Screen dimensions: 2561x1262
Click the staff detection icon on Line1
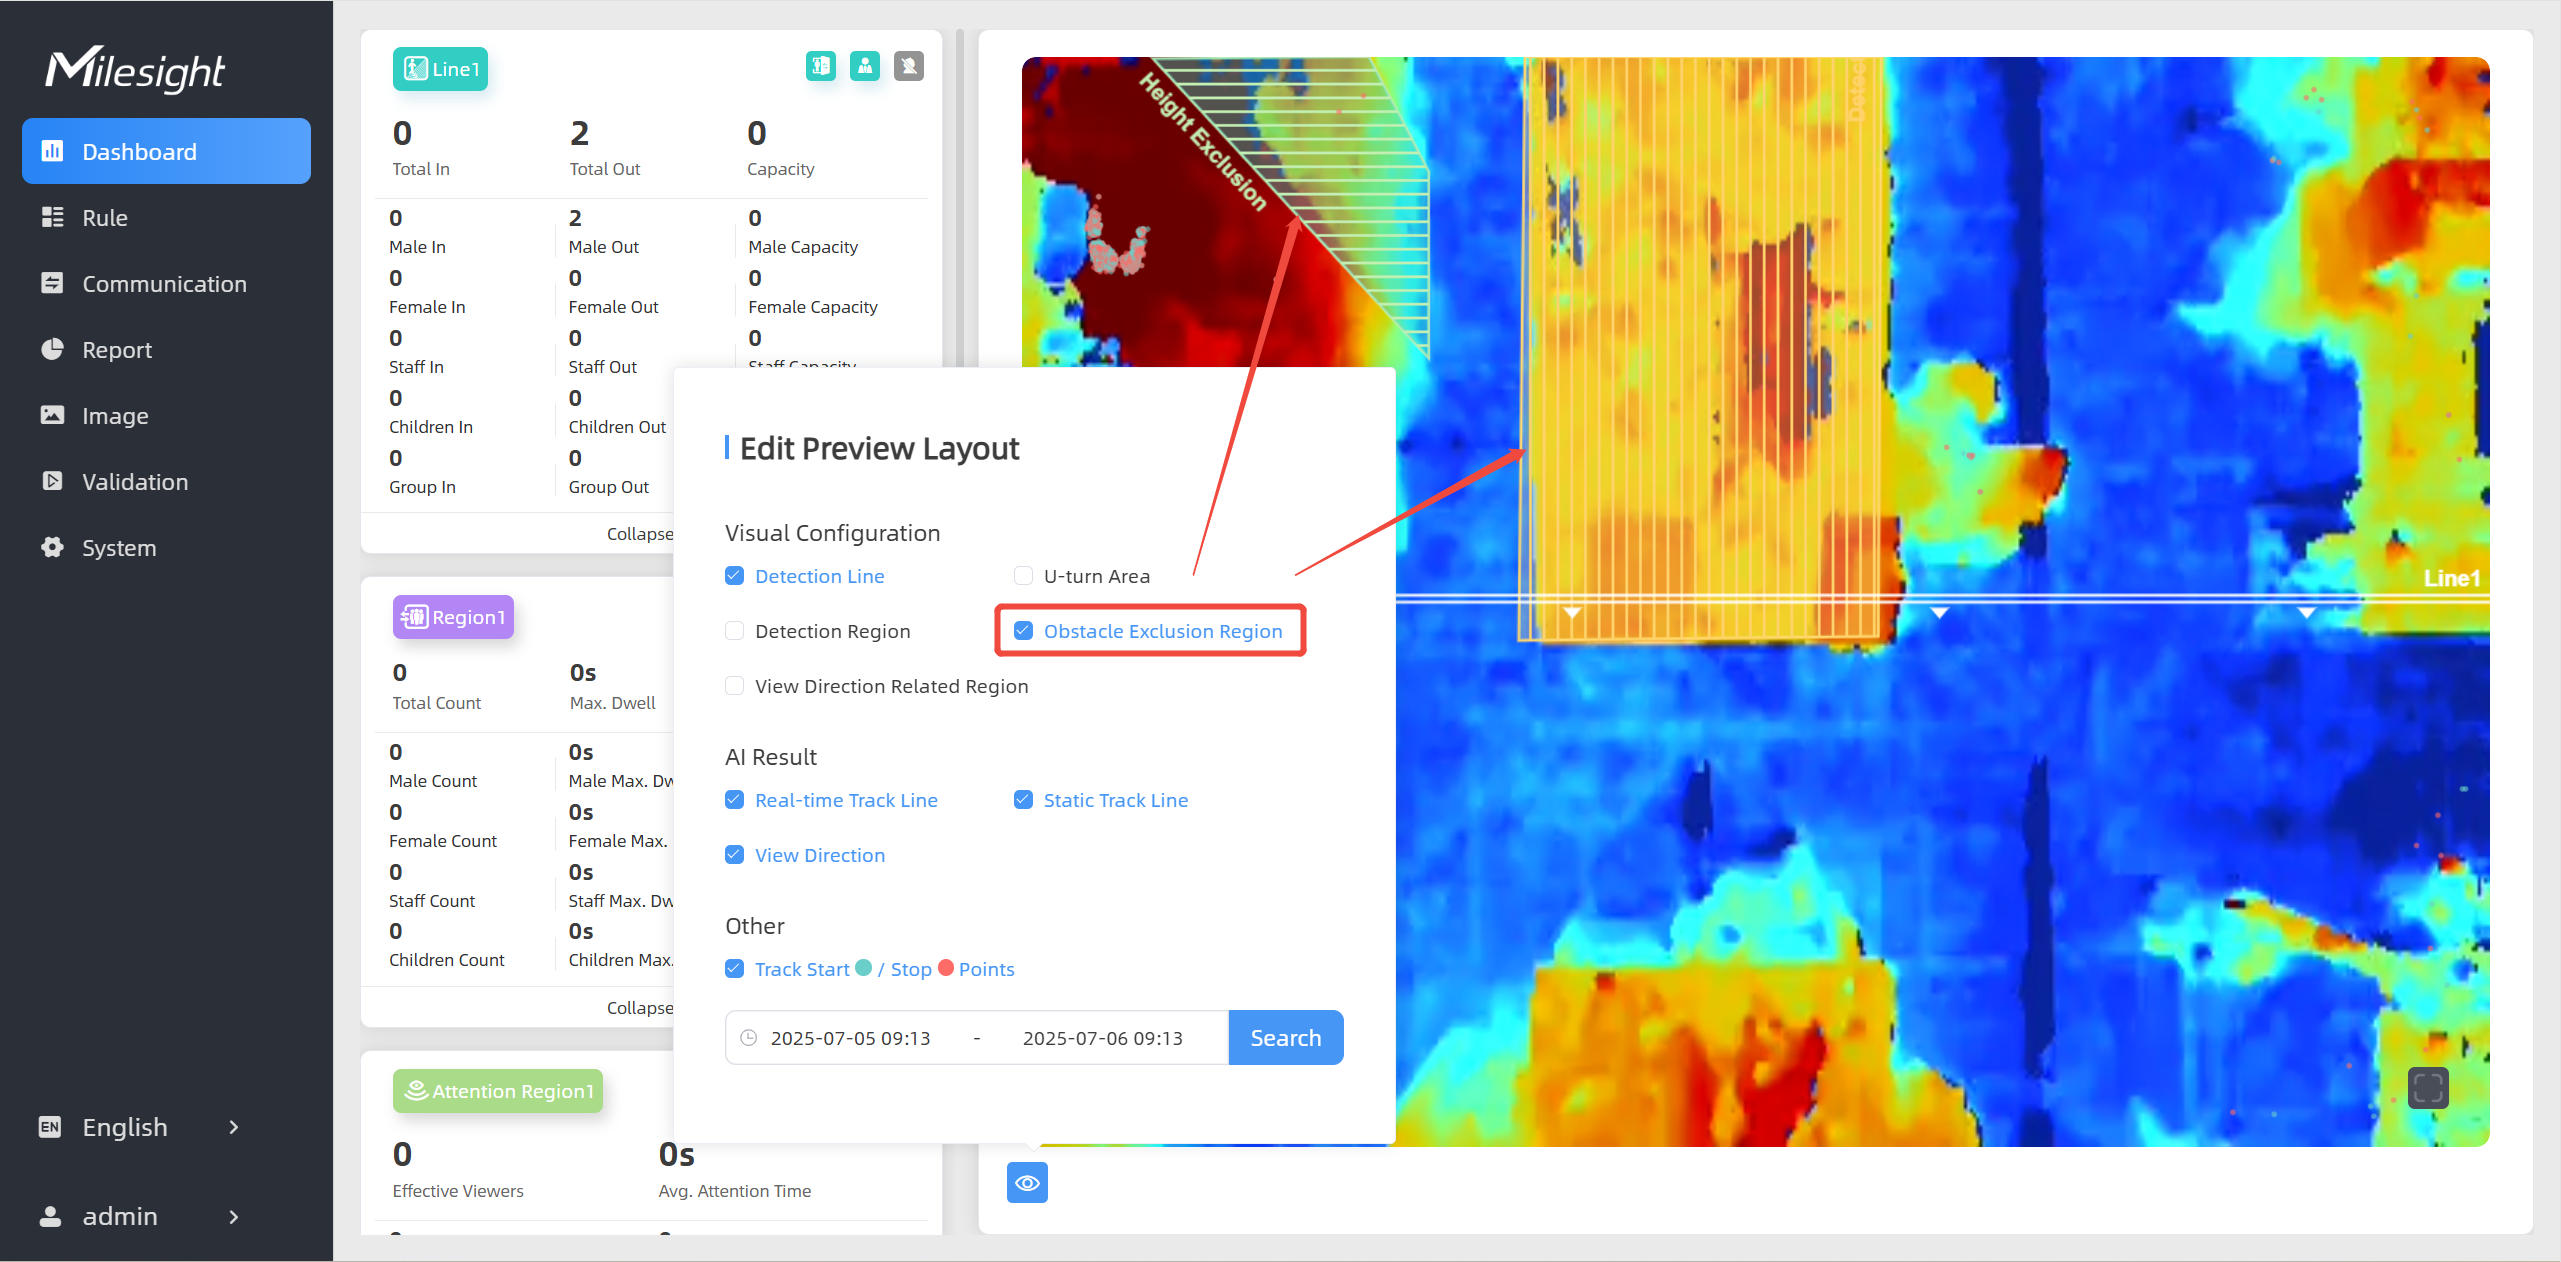(x=864, y=66)
